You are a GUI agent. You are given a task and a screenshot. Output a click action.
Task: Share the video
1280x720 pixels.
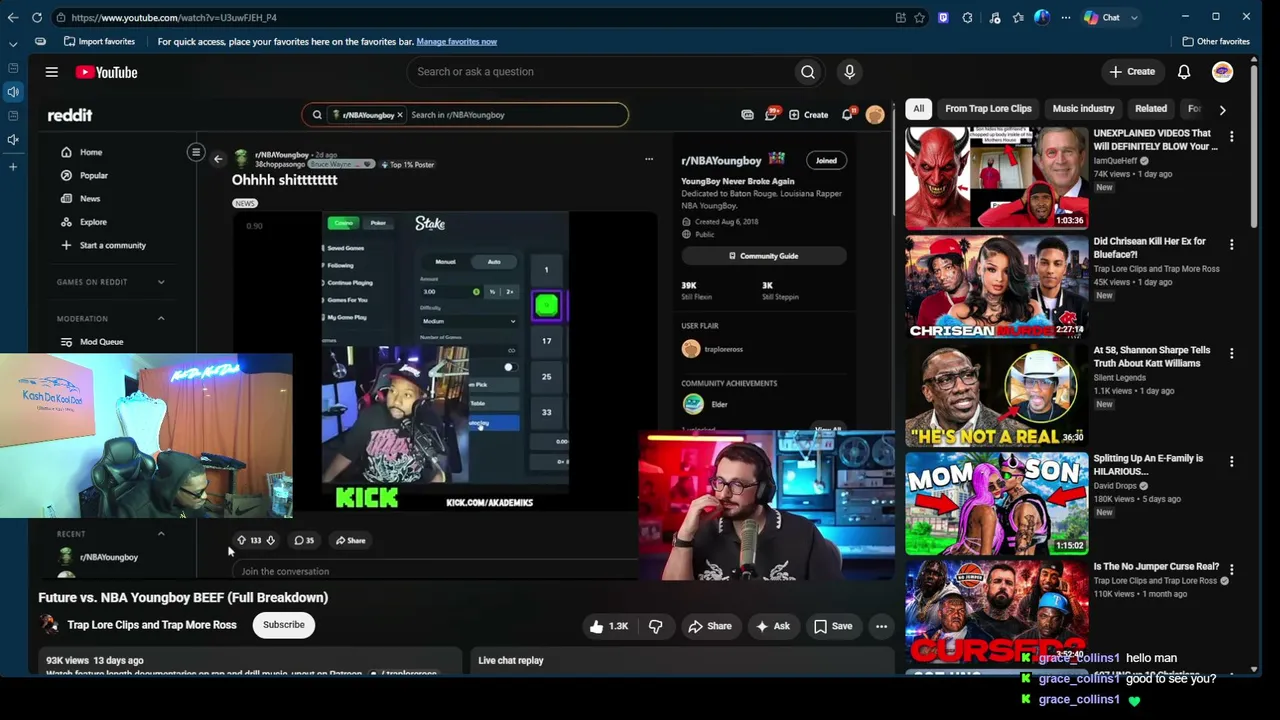[x=709, y=626]
